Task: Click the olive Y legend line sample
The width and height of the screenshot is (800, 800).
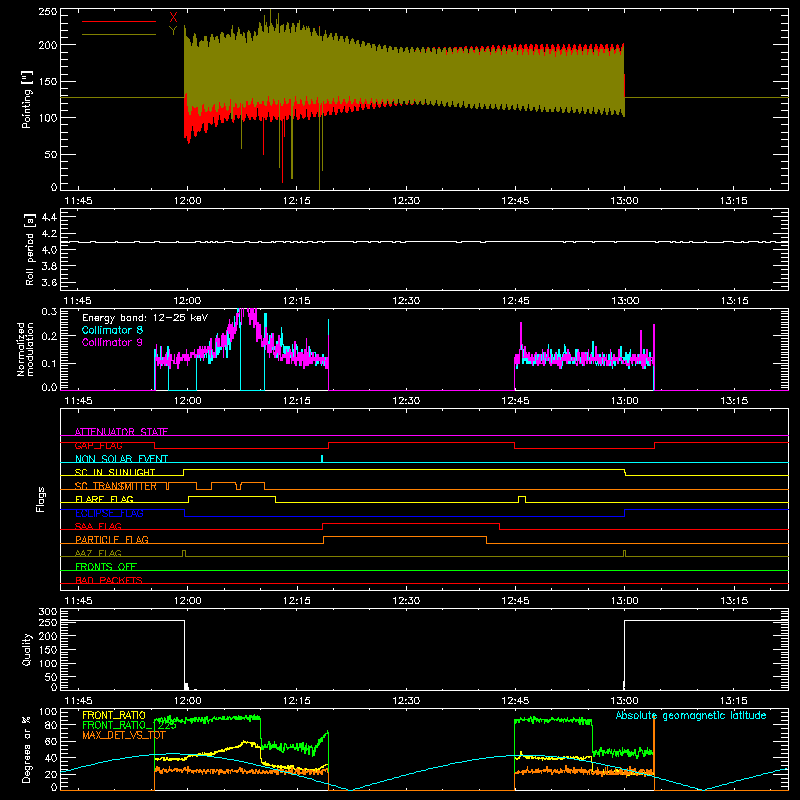Action: click(119, 35)
